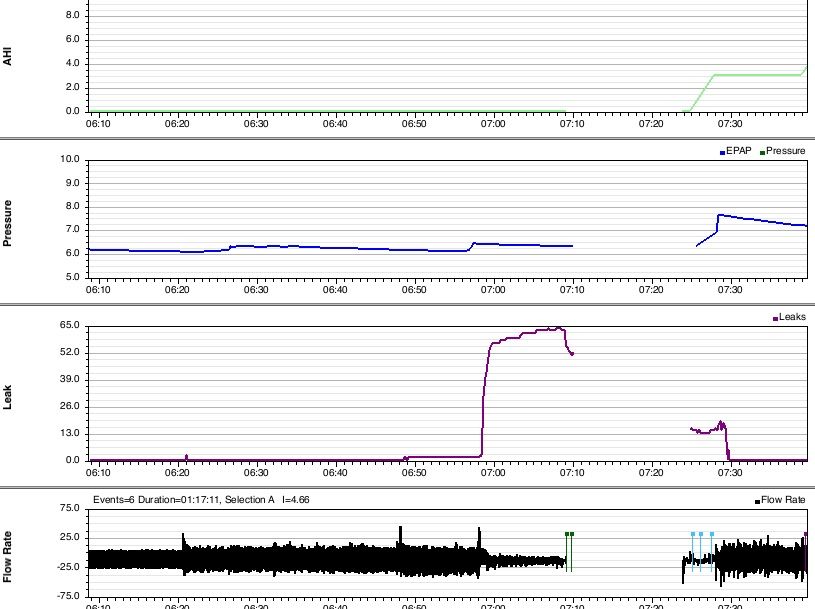The image size is (815, 609).
Task: Click the Events=6 Duration status text
Action: pyautogui.click(x=183, y=498)
